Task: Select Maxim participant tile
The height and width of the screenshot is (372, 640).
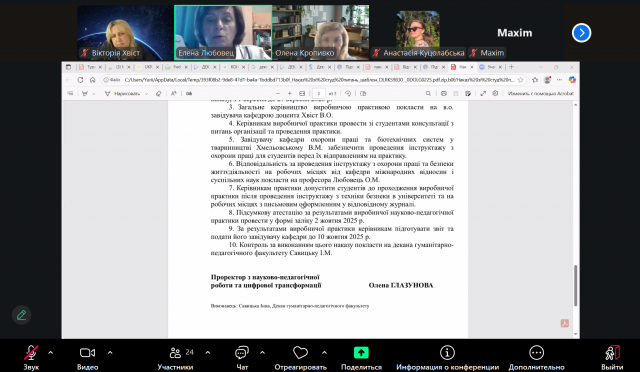Action: point(515,33)
